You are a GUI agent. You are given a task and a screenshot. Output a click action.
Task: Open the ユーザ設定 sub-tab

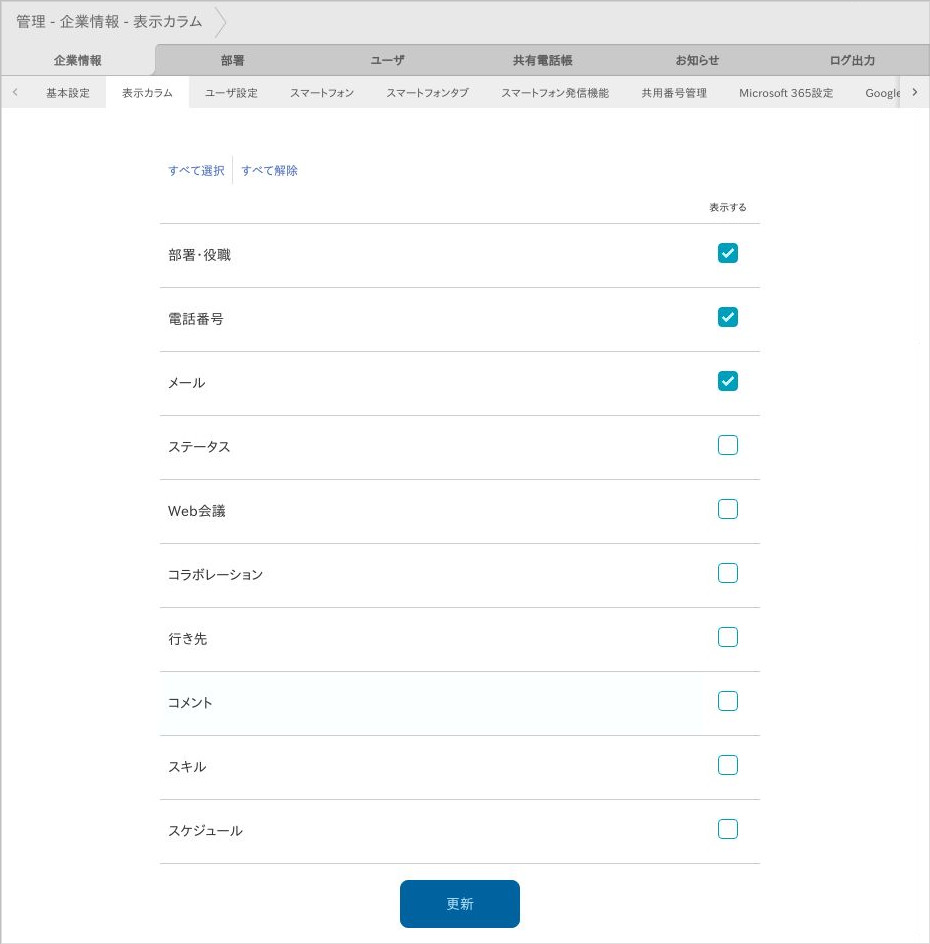(231, 93)
